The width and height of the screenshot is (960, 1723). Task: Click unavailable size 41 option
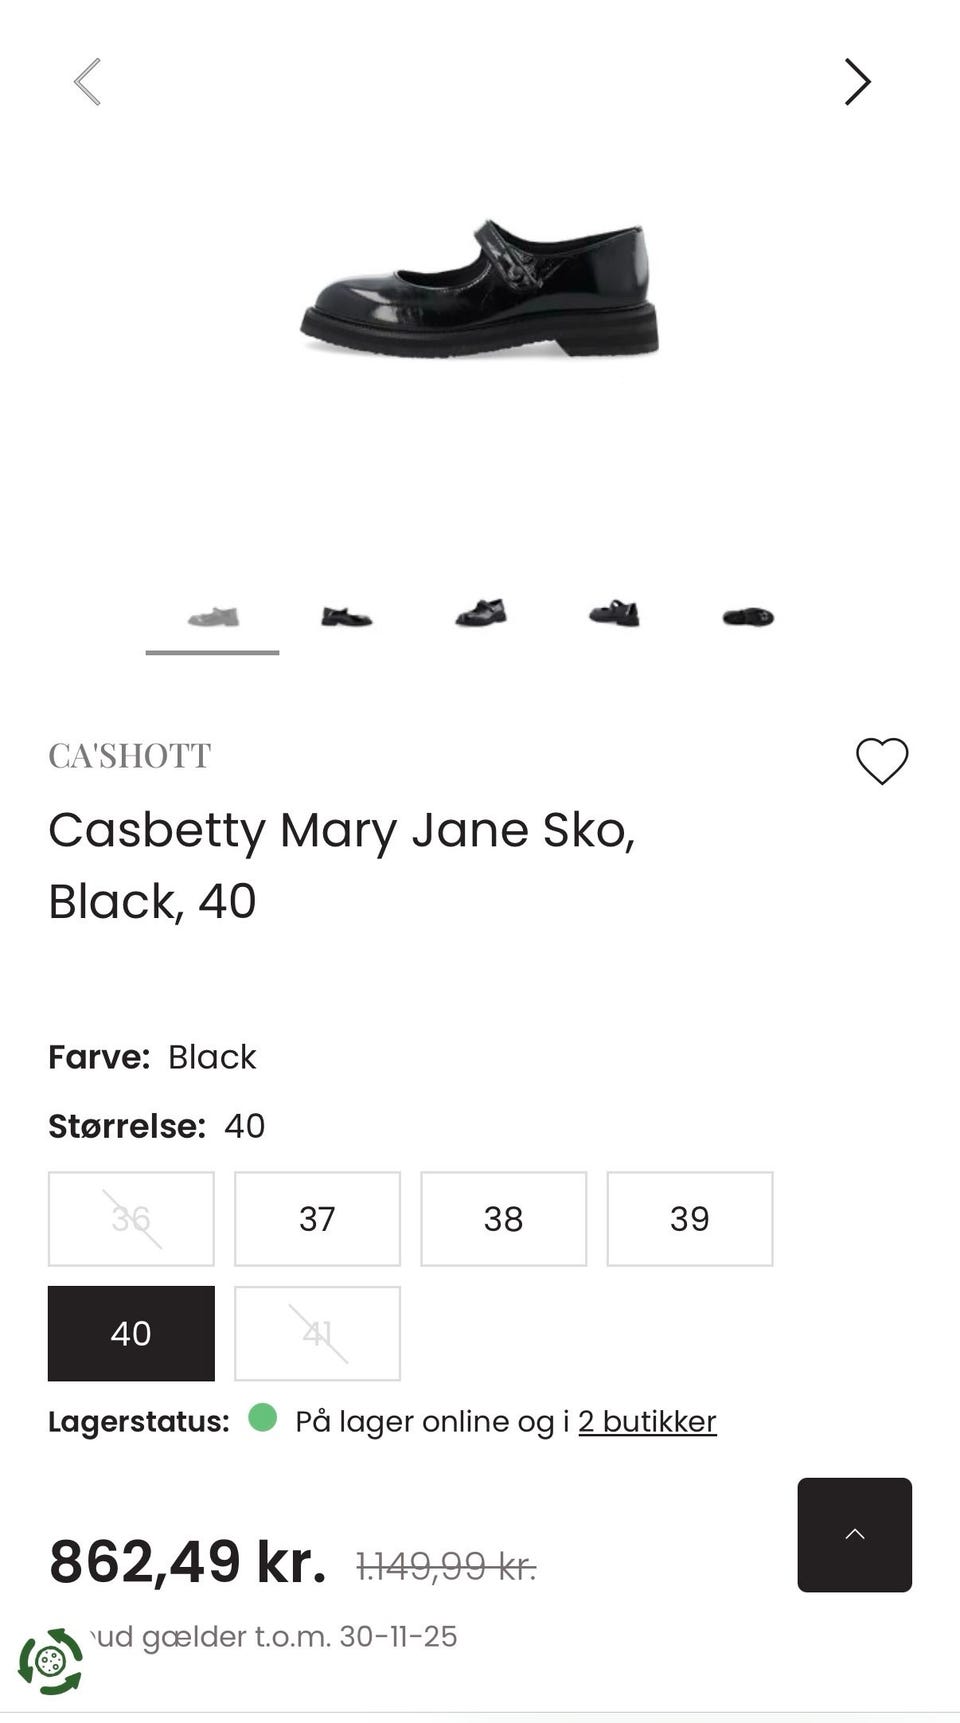point(317,1333)
